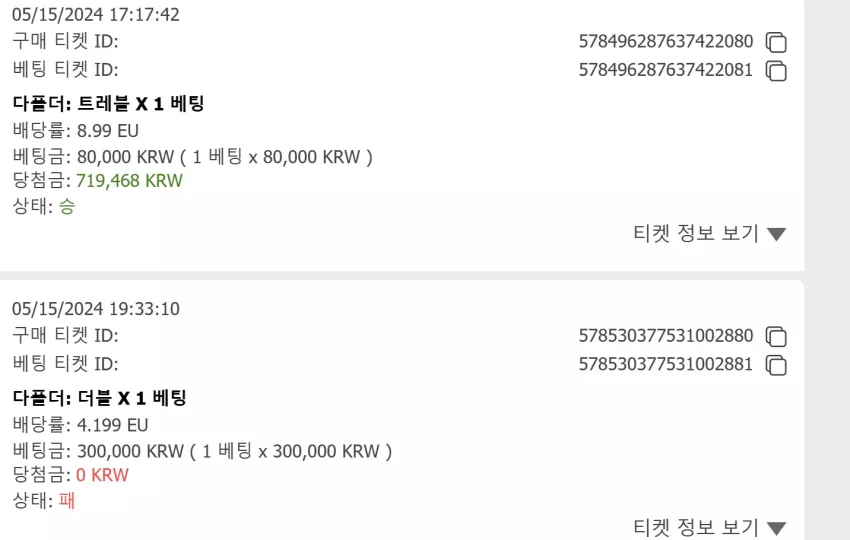Screen dimensions: 850x540
Task: Expand the arrow for the 17:17:42 ticket
Action: [x=777, y=234]
